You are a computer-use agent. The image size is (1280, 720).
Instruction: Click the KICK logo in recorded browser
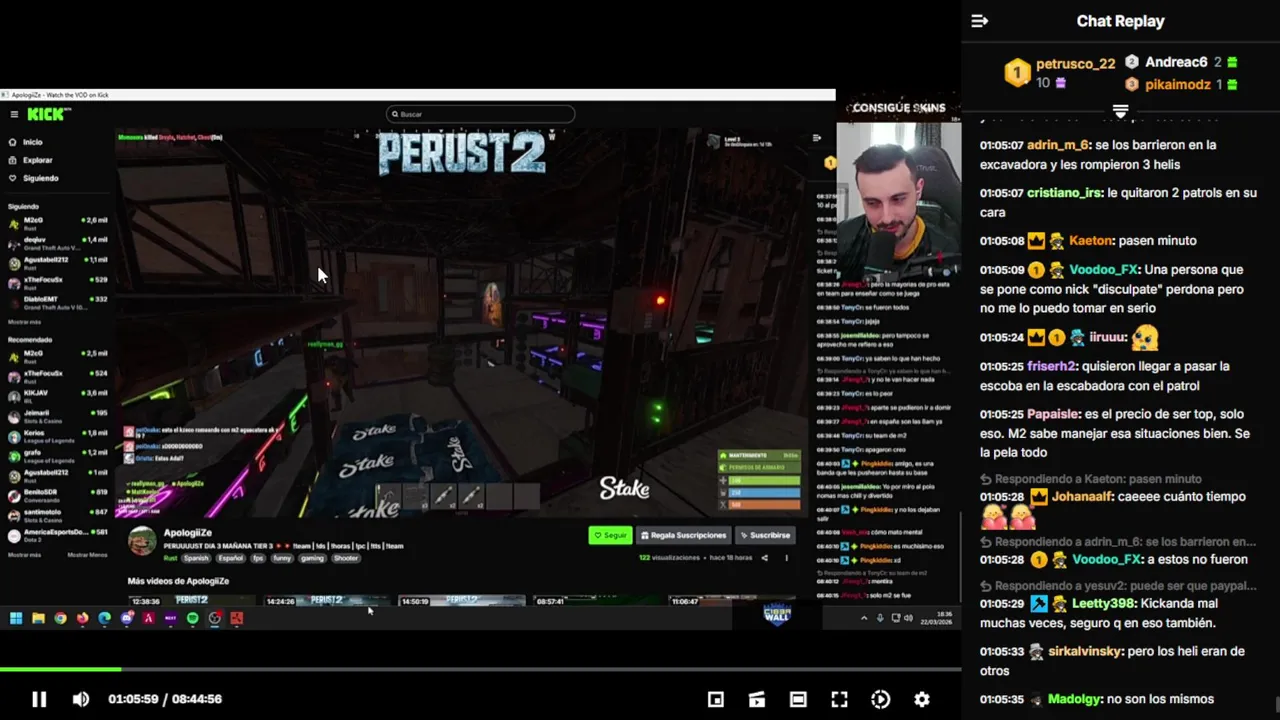pos(48,114)
